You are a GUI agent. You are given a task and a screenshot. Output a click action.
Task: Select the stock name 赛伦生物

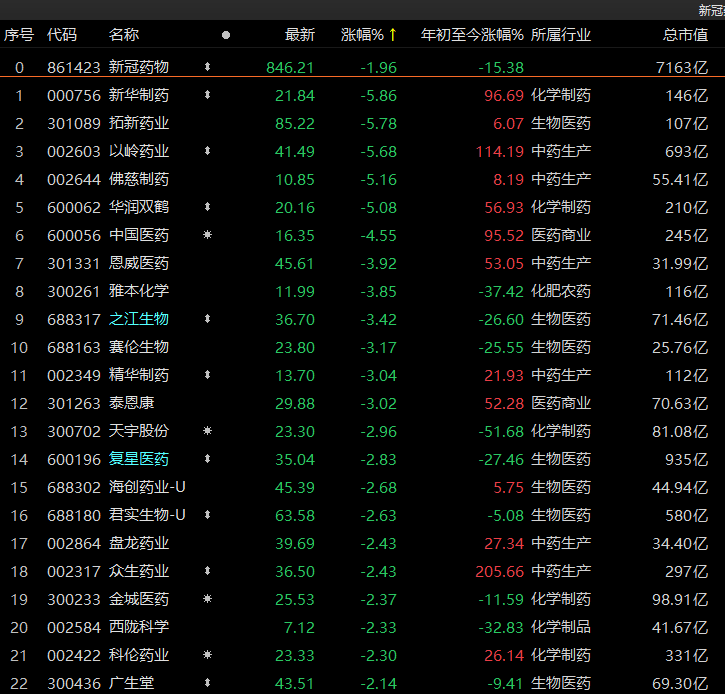coord(139,347)
